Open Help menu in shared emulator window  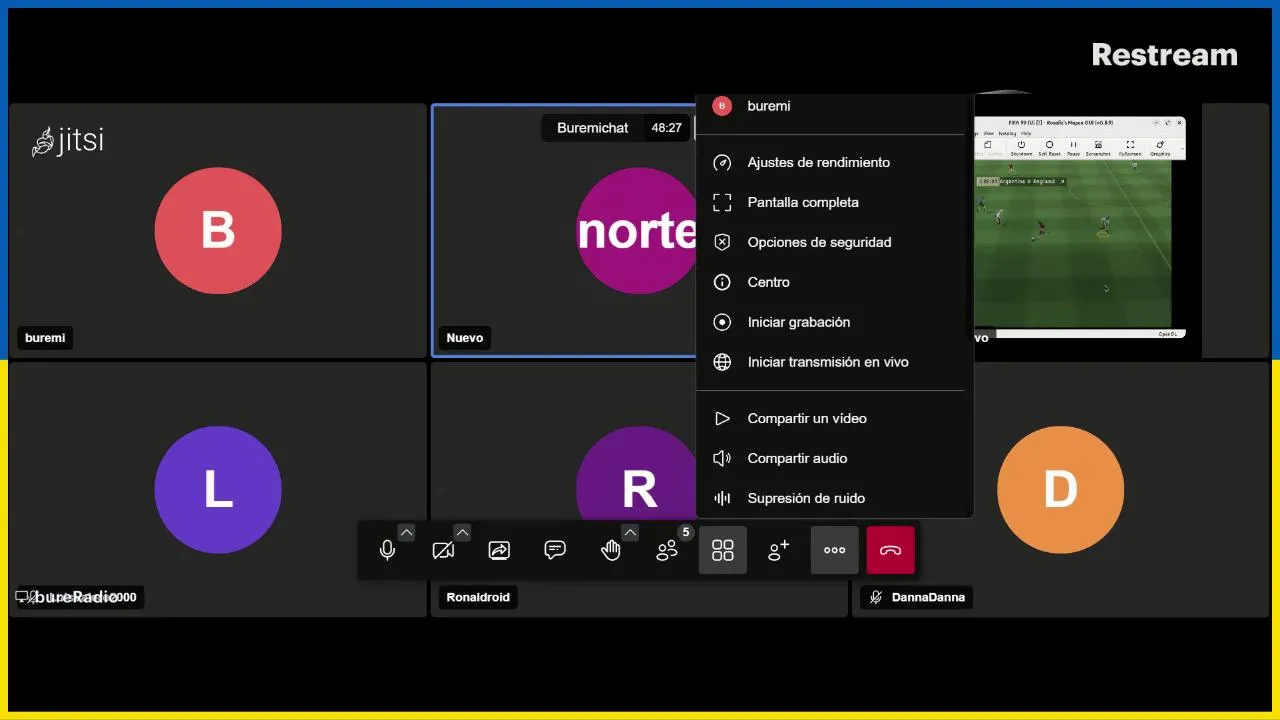[x=1026, y=133]
